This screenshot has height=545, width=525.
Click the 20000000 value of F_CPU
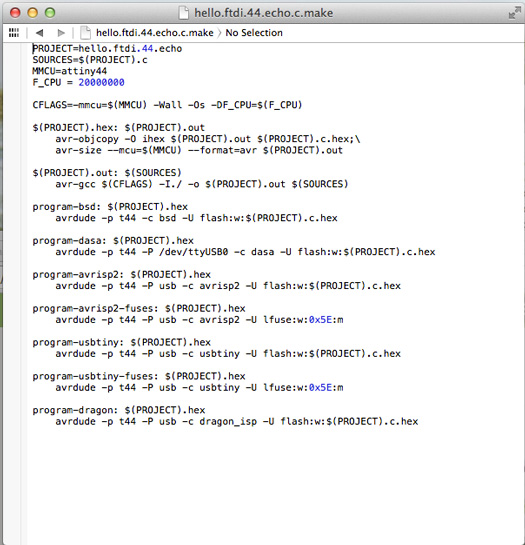pos(101,82)
